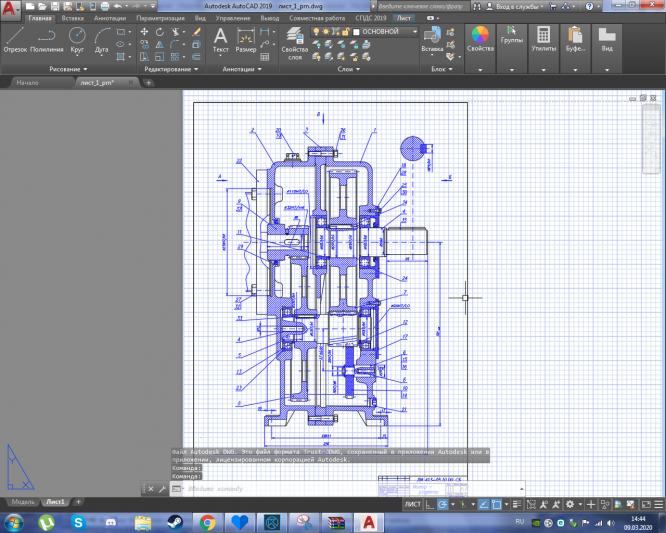Switch to the Аннотации ribbon tab
666x533 pixels.
click(x=109, y=18)
